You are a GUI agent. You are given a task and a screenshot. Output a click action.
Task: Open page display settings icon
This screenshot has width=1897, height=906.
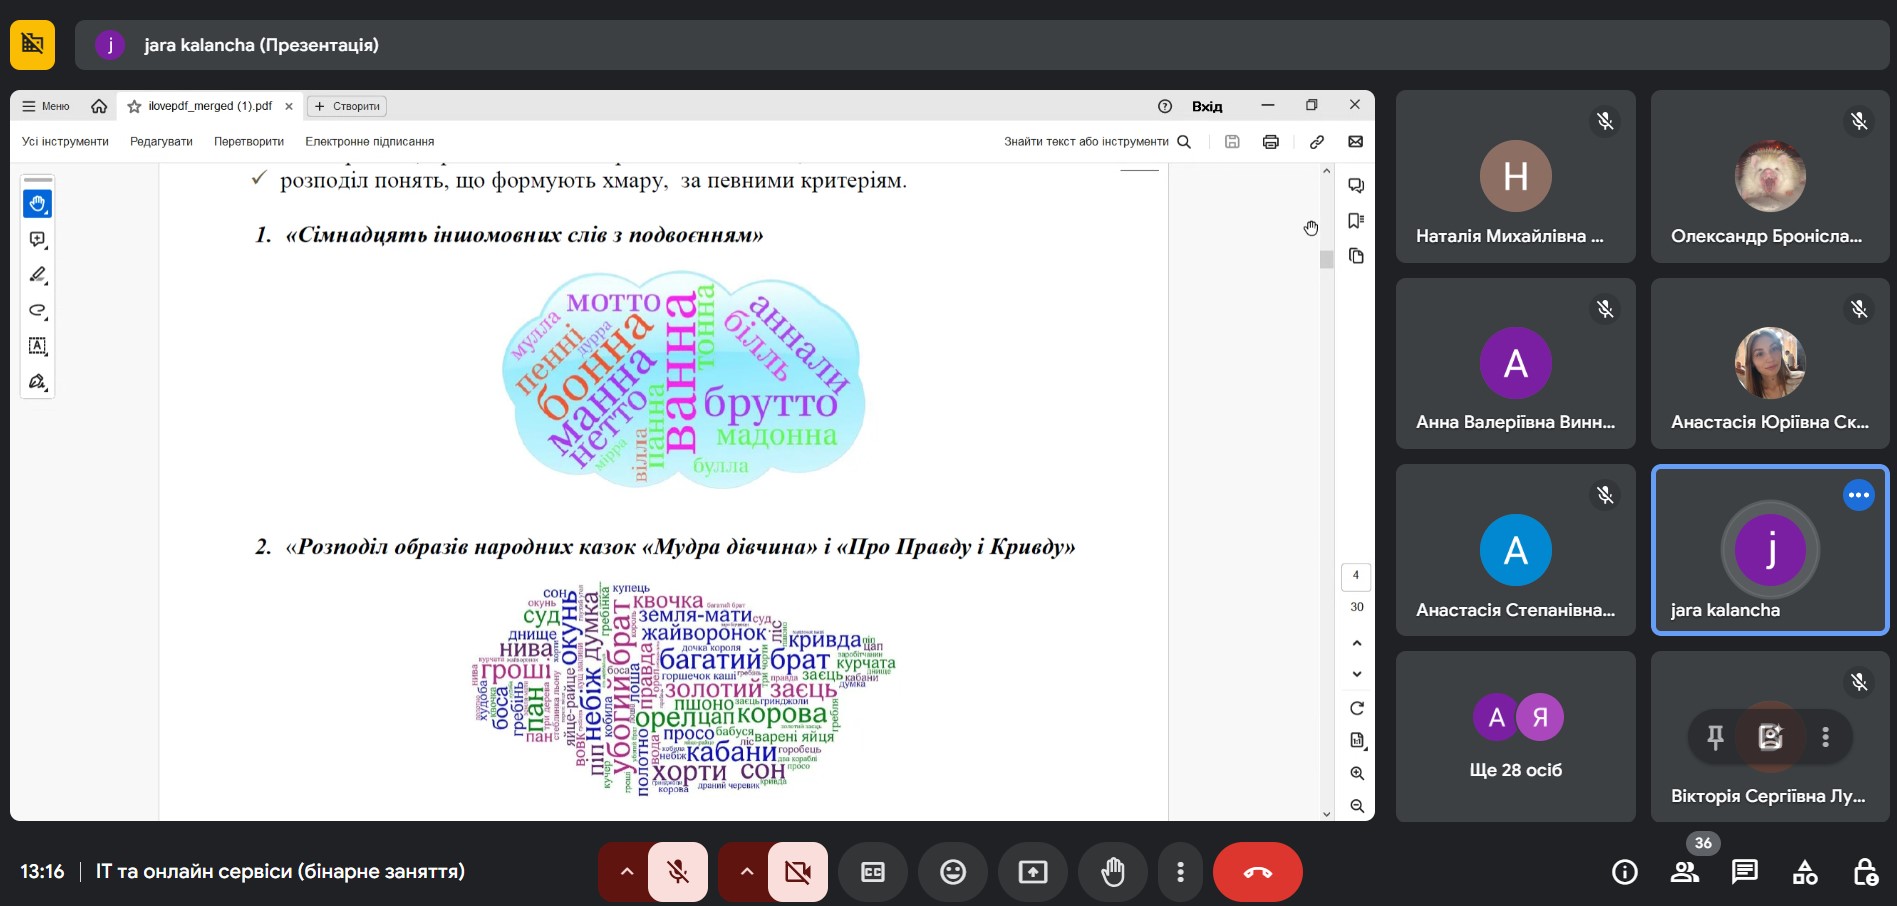1357,740
